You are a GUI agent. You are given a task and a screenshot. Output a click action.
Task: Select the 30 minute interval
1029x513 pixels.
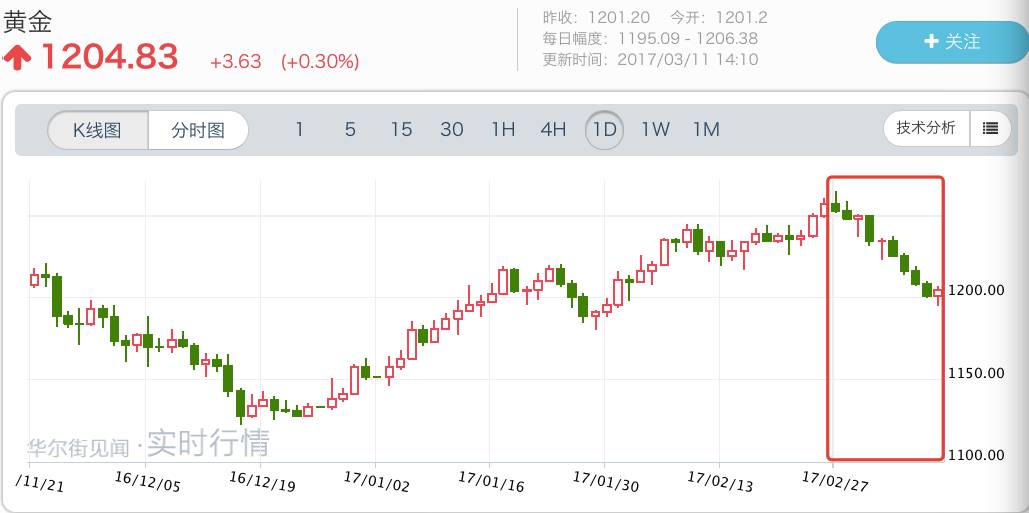(452, 130)
